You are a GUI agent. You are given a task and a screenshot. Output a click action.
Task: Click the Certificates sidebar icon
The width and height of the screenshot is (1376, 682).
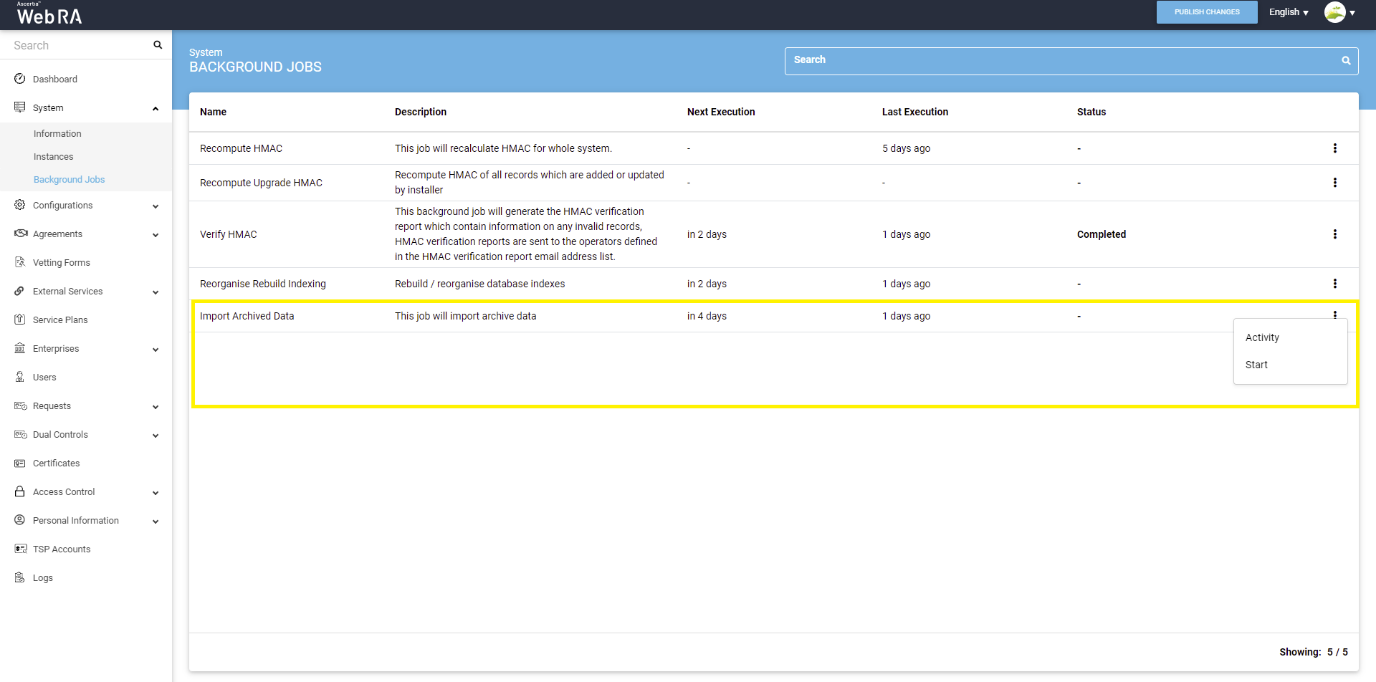point(20,463)
